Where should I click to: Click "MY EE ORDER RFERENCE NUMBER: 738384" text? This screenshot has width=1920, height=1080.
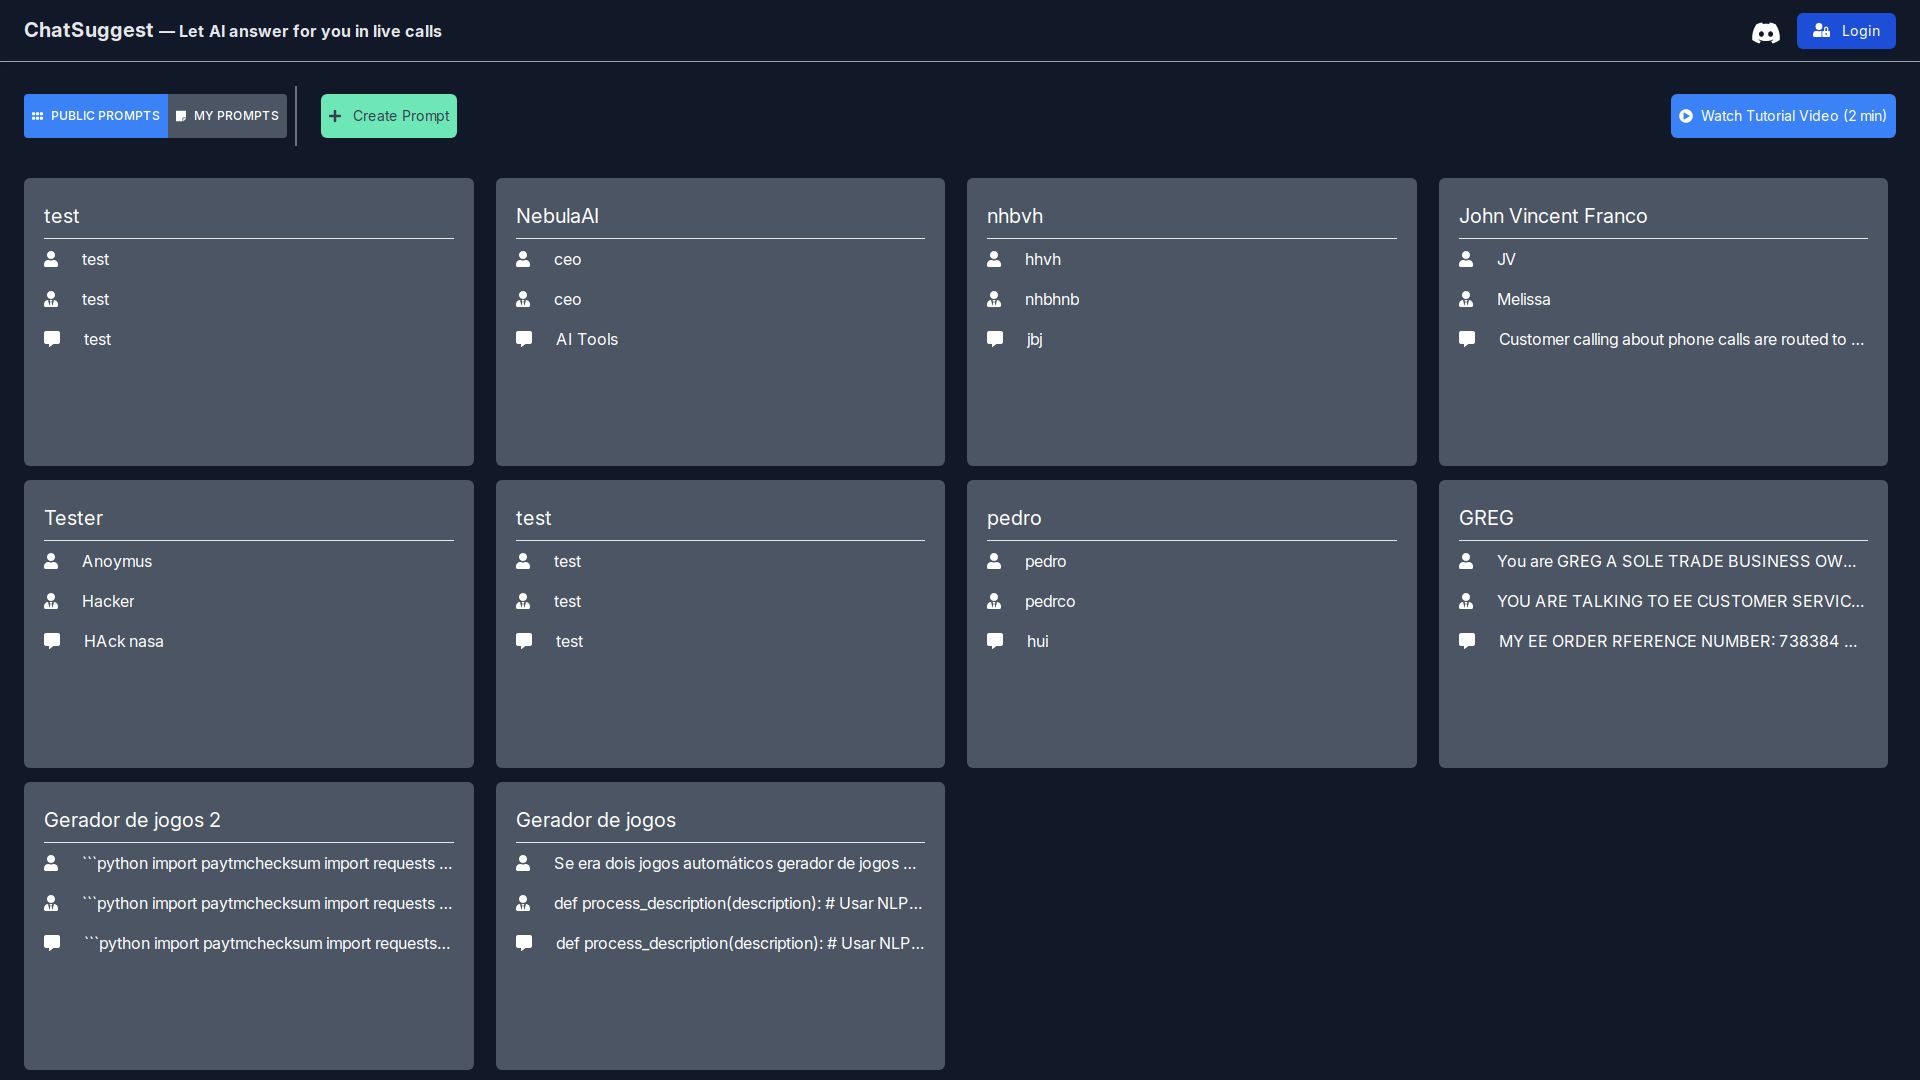pyautogui.click(x=1678, y=641)
